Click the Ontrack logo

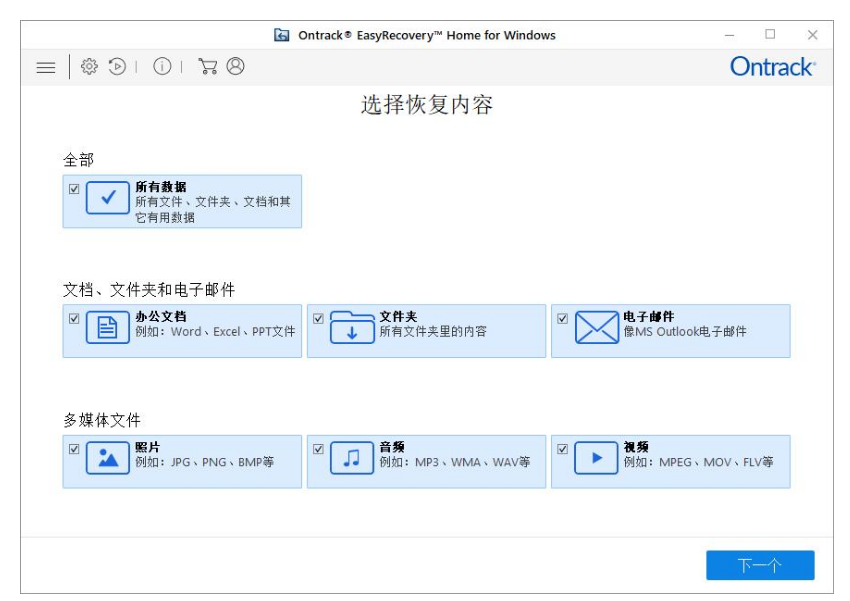click(772, 67)
